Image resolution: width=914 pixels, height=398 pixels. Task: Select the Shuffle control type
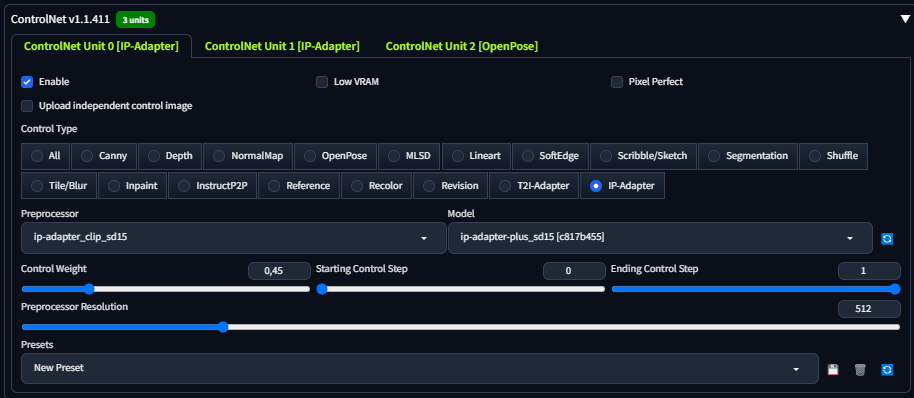point(833,156)
